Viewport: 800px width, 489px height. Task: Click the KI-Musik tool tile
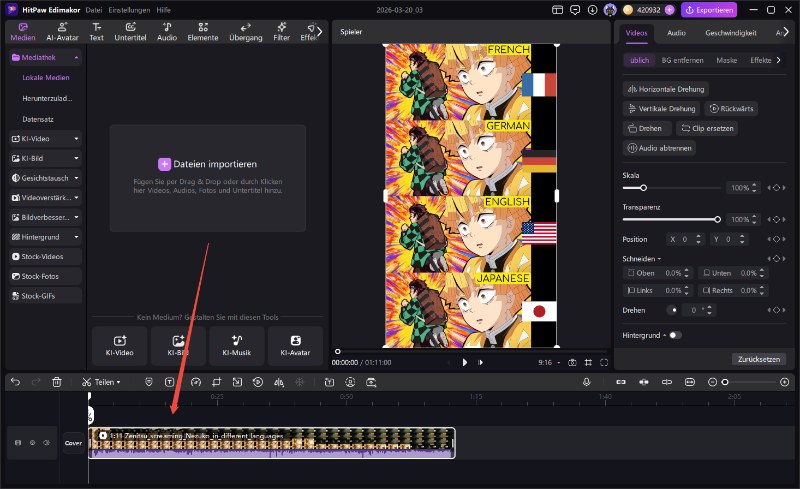coord(238,345)
